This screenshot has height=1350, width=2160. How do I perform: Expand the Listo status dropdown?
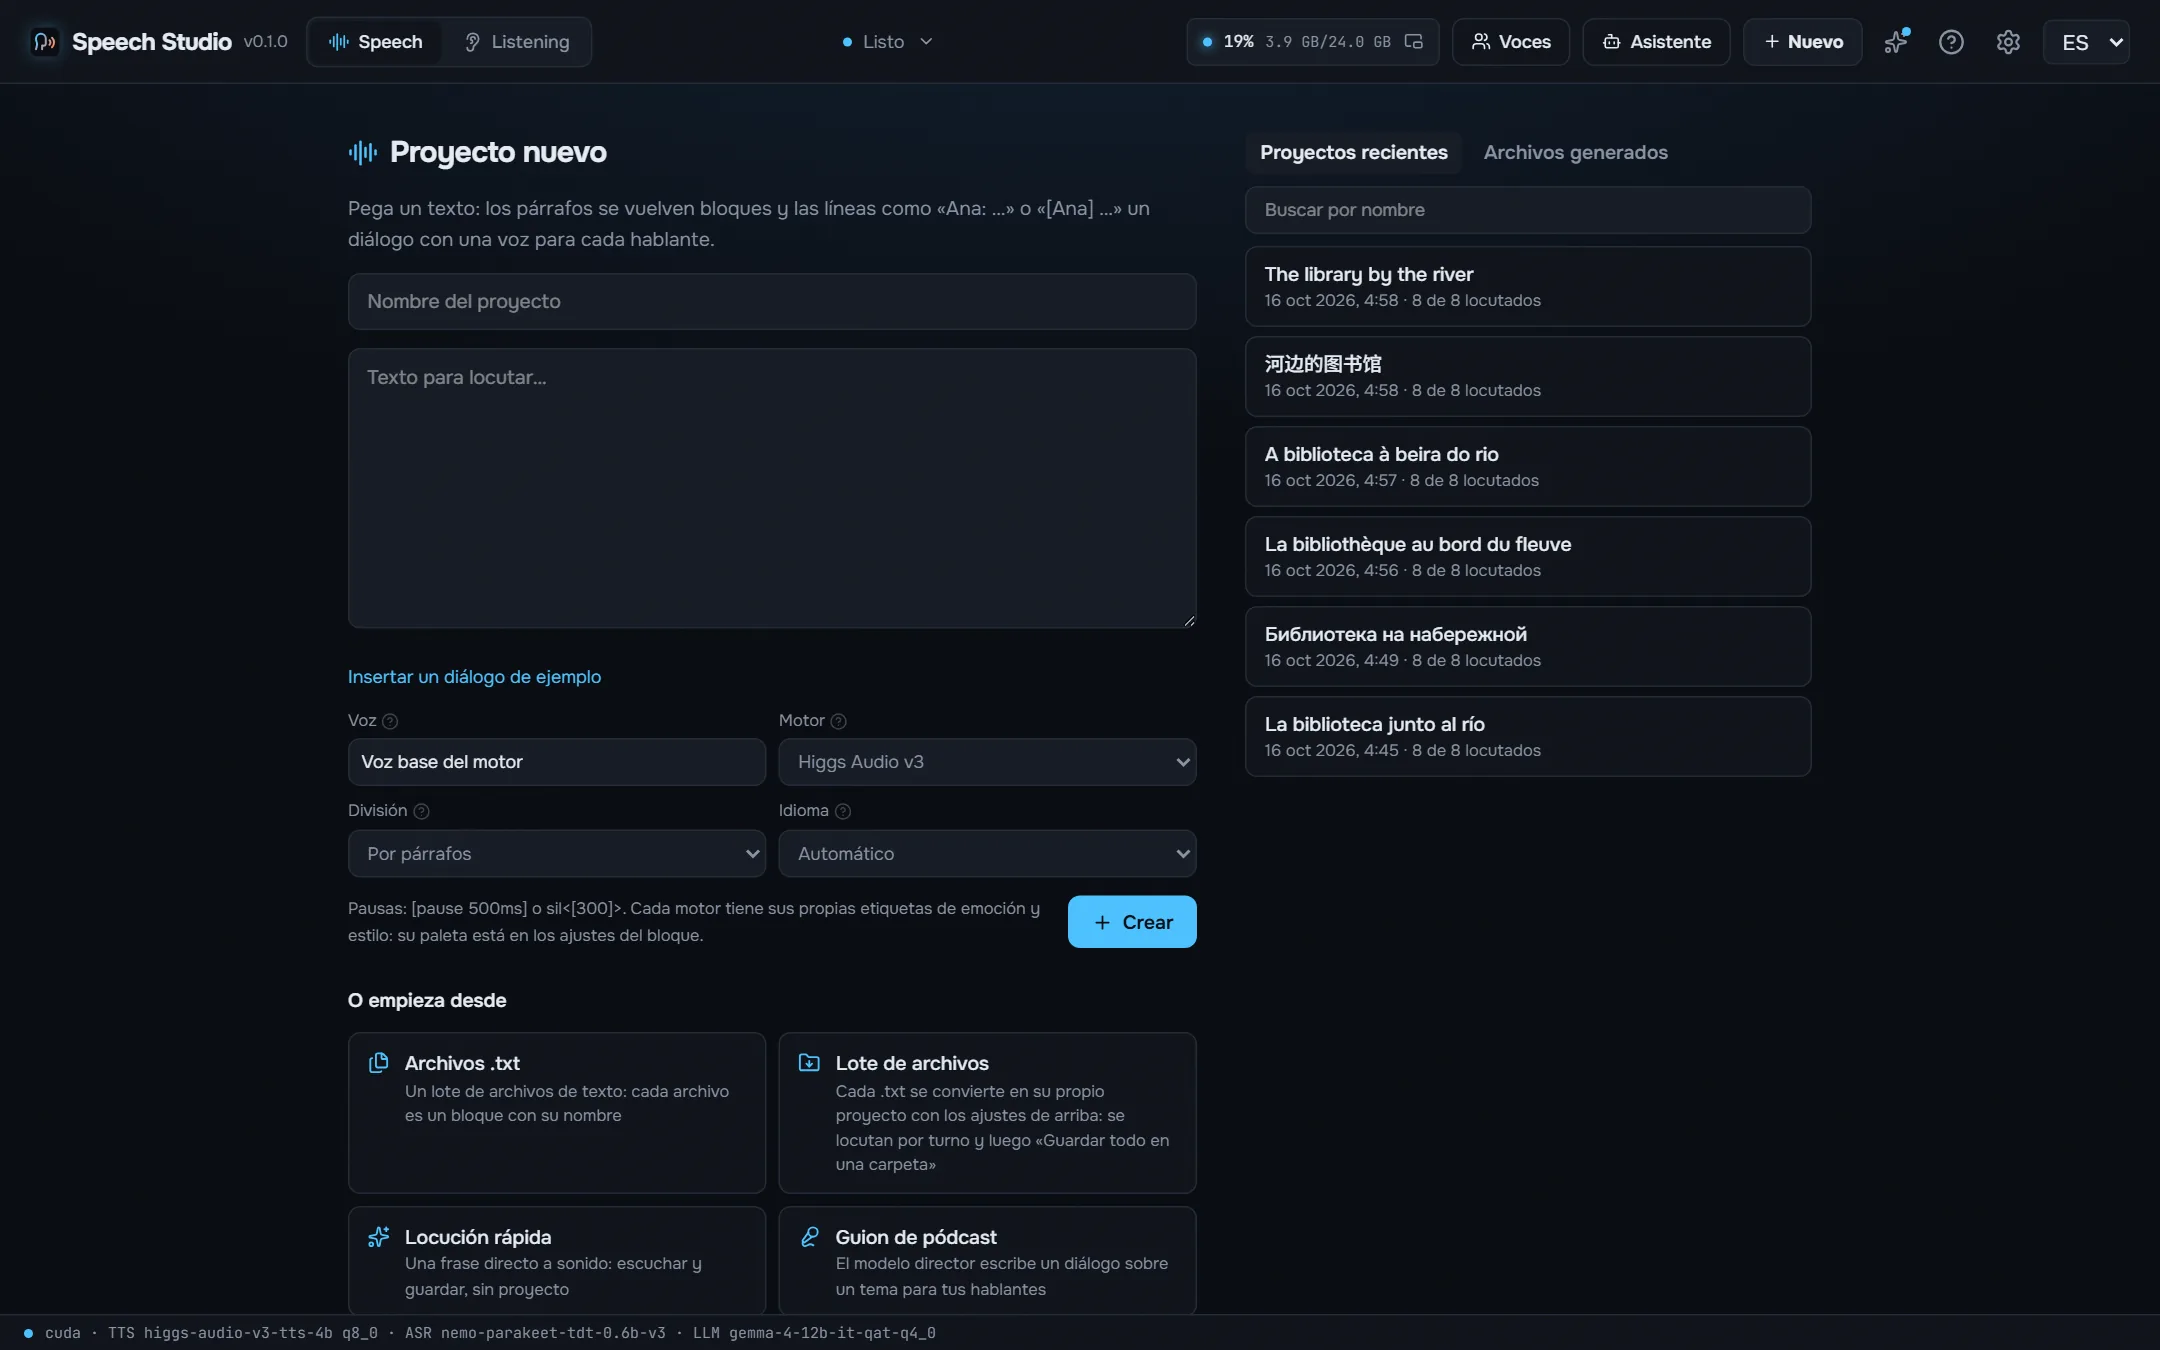coord(887,42)
